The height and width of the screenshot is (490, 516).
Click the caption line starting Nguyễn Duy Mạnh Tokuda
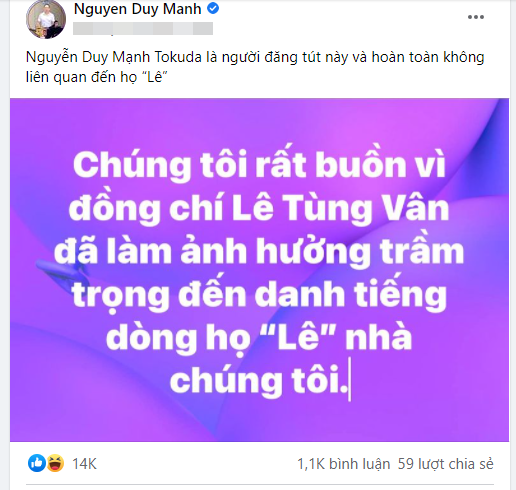tap(255, 58)
